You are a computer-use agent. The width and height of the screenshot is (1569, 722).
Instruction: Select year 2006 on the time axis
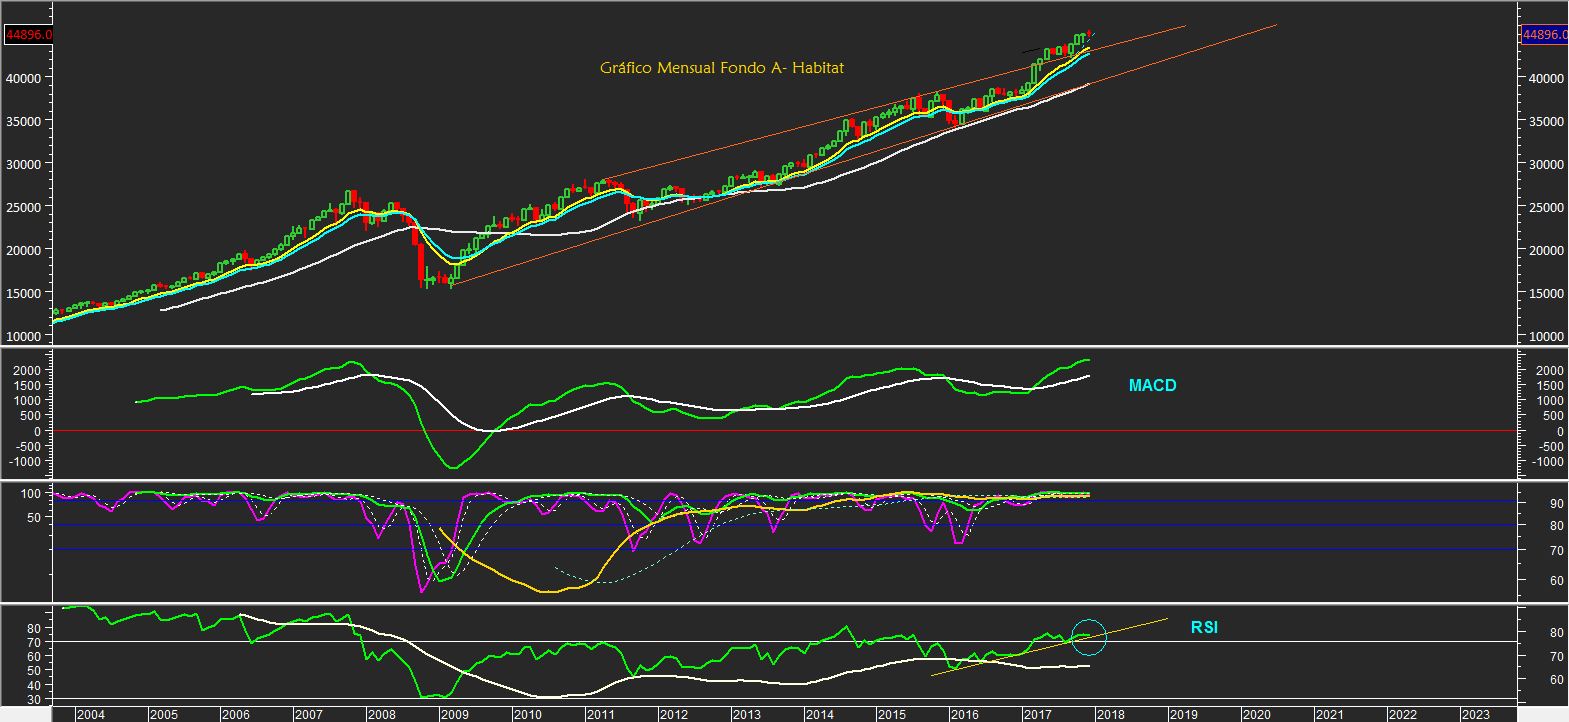click(x=236, y=714)
